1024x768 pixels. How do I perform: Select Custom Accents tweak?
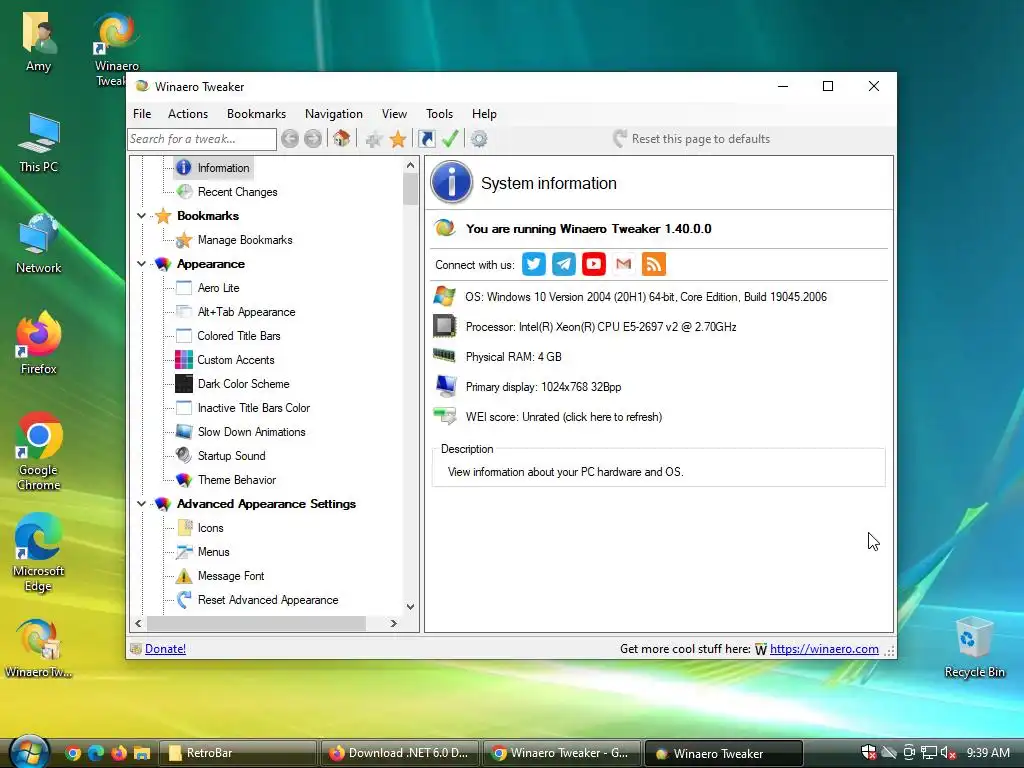(235, 360)
